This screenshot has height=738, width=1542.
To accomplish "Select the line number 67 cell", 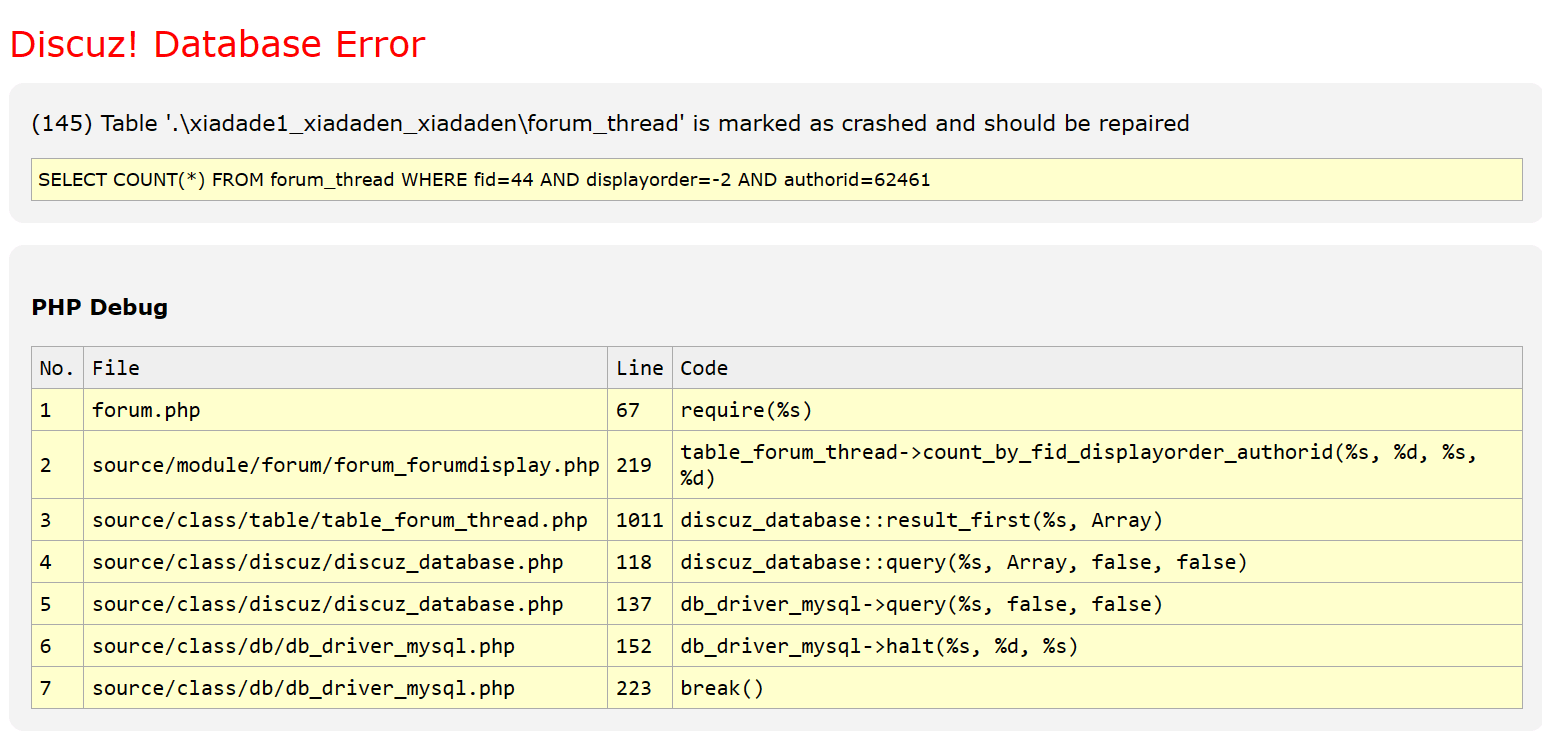I will click(x=640, y=410).
